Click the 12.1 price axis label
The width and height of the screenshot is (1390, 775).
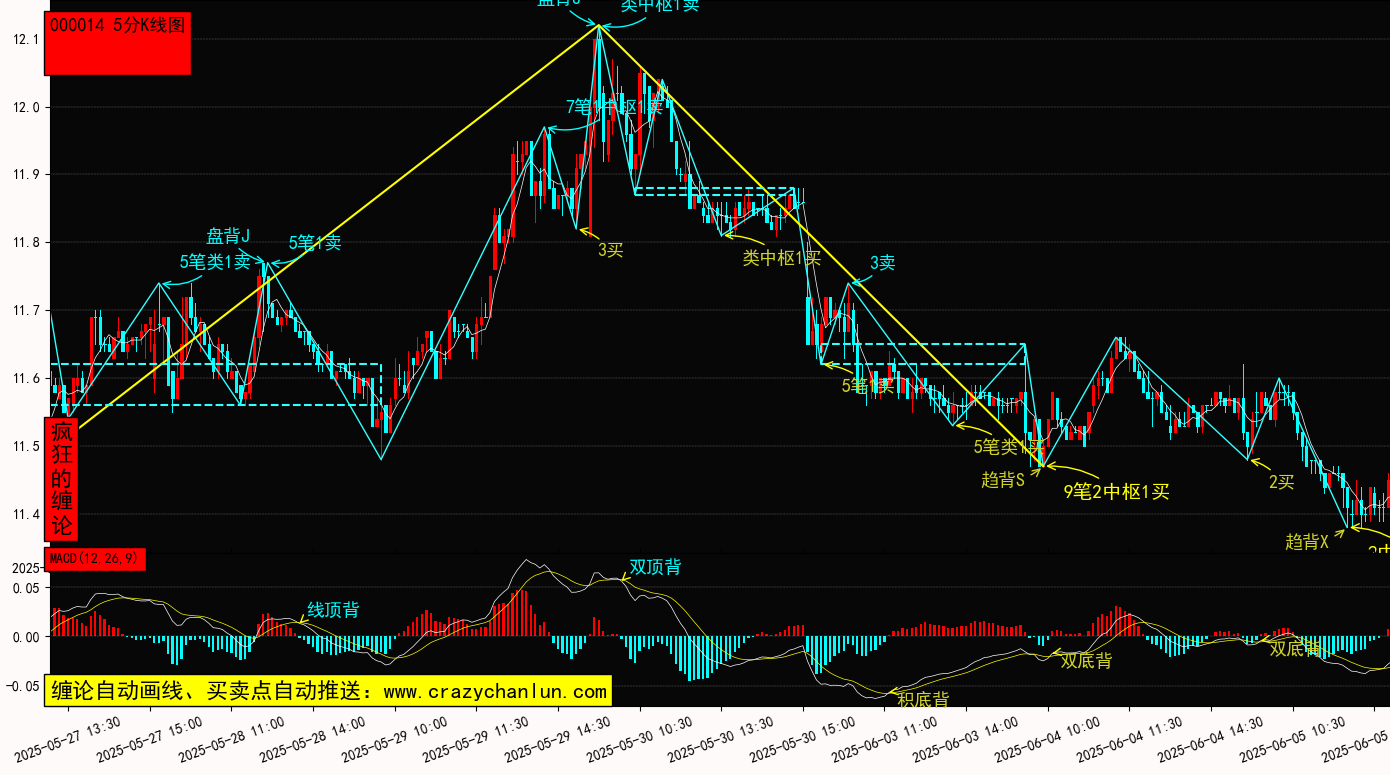(x=25, y=40)
